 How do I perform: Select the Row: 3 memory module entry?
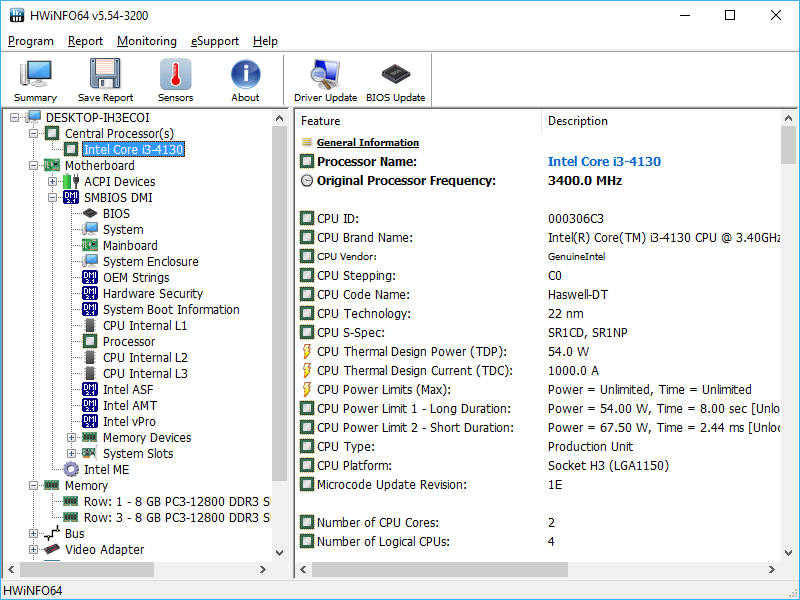click(x=177, y=517)
